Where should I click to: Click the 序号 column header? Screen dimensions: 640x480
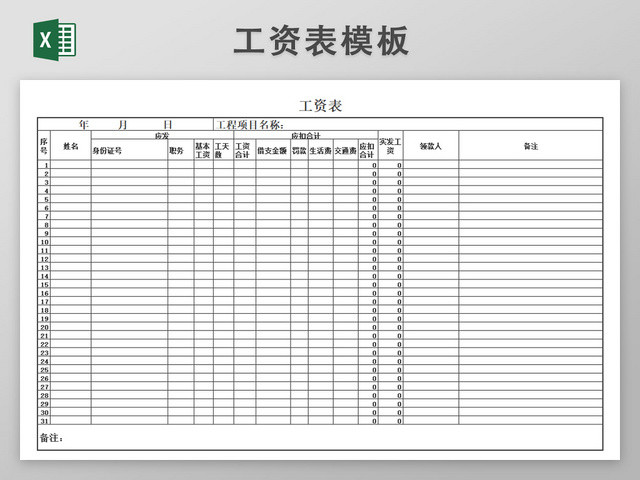(x=44, y=146)
